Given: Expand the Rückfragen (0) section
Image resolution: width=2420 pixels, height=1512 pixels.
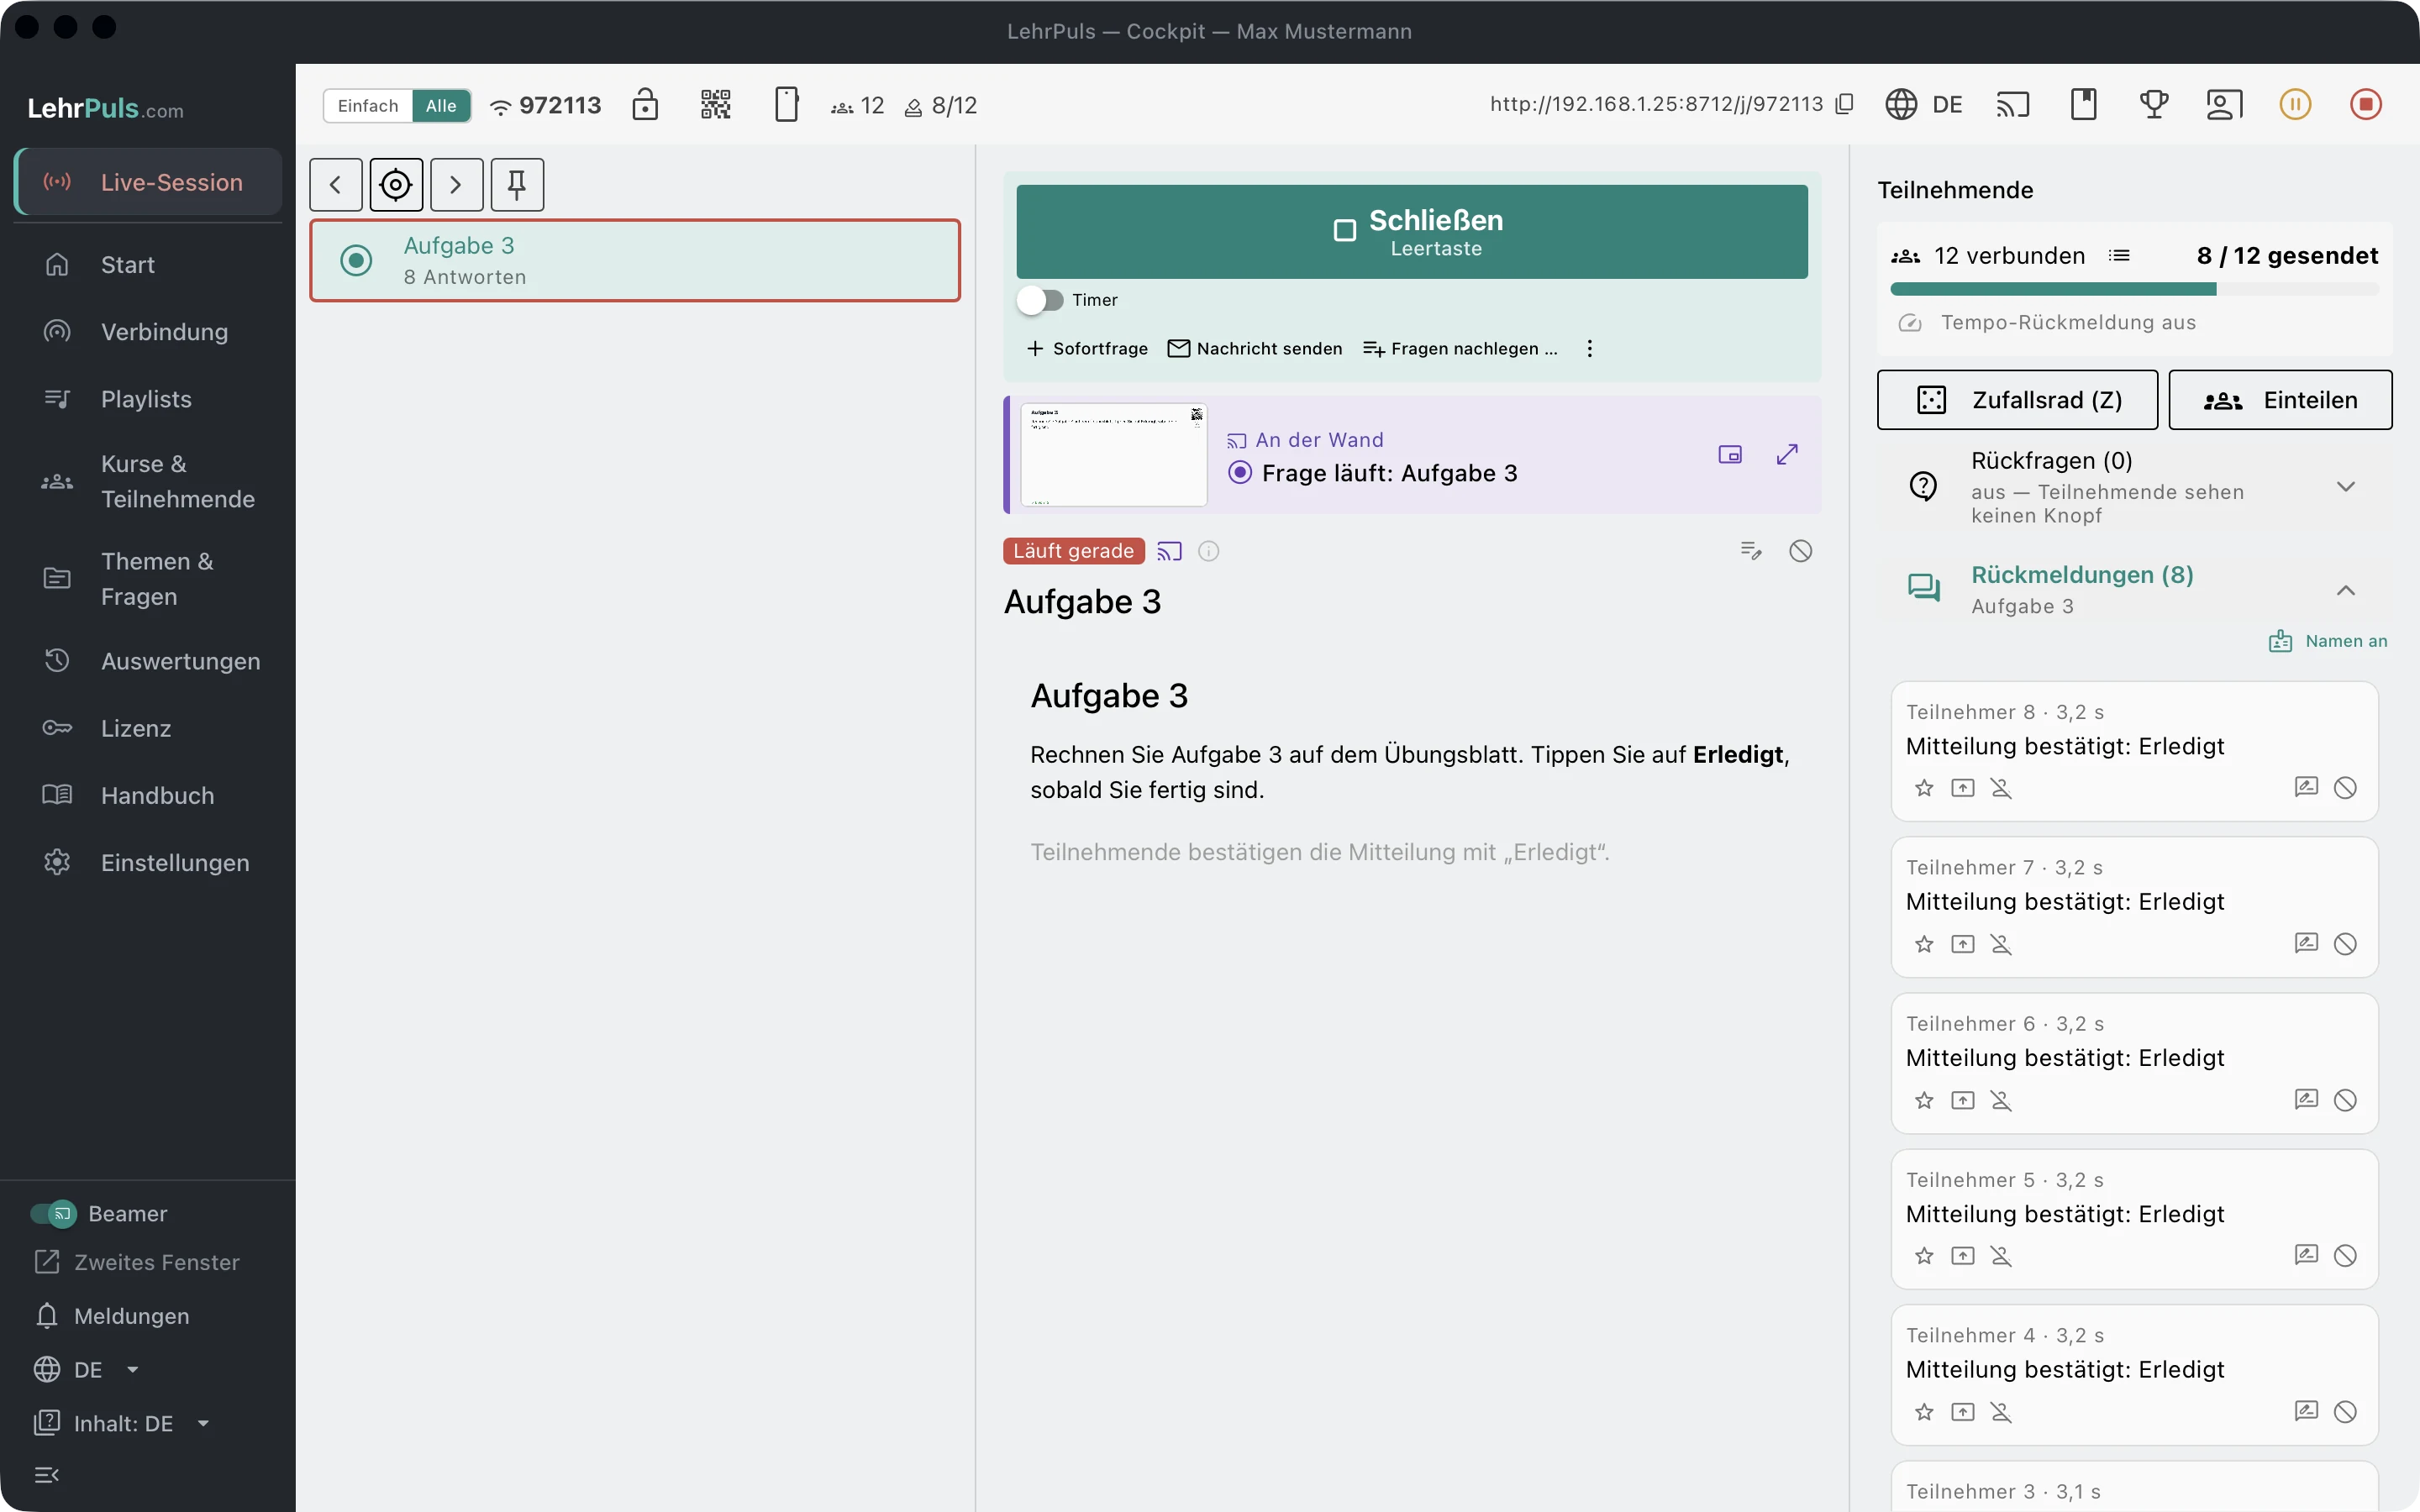Looking at the screenshot, I should tap(2135, 487).
